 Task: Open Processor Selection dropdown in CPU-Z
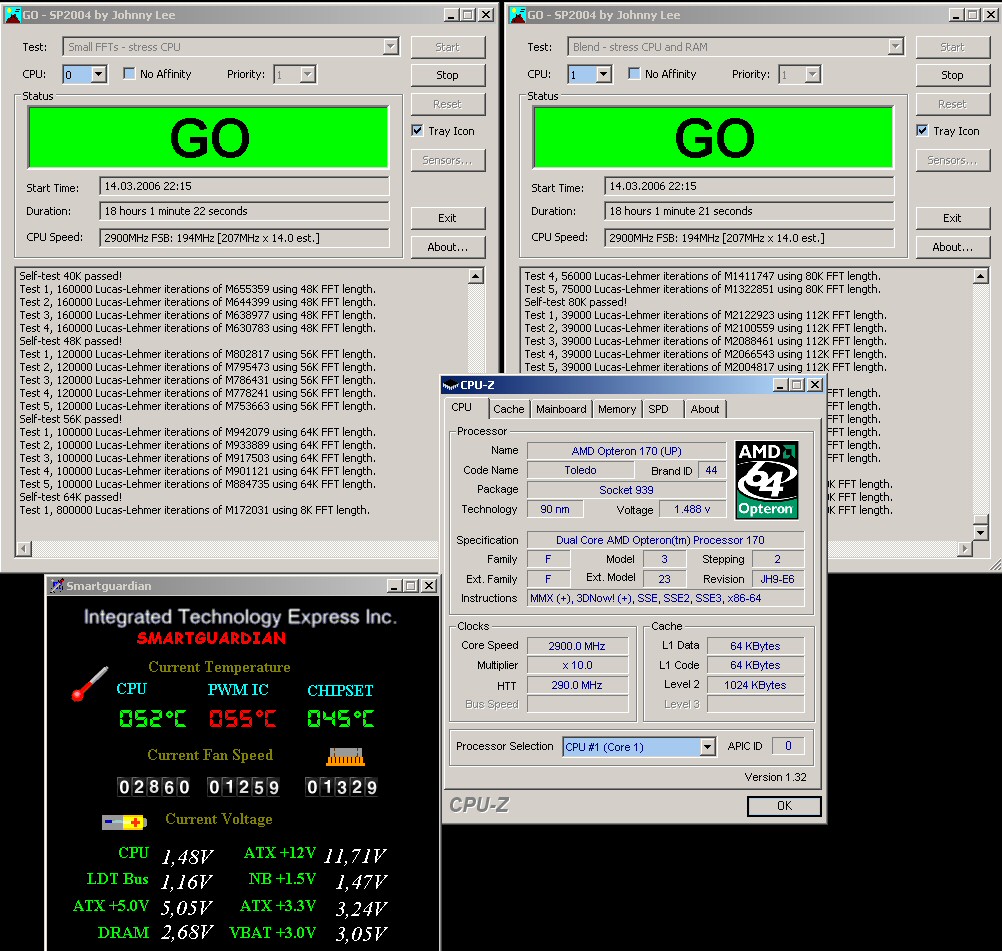pyautogui.click(x=707, y=746)
